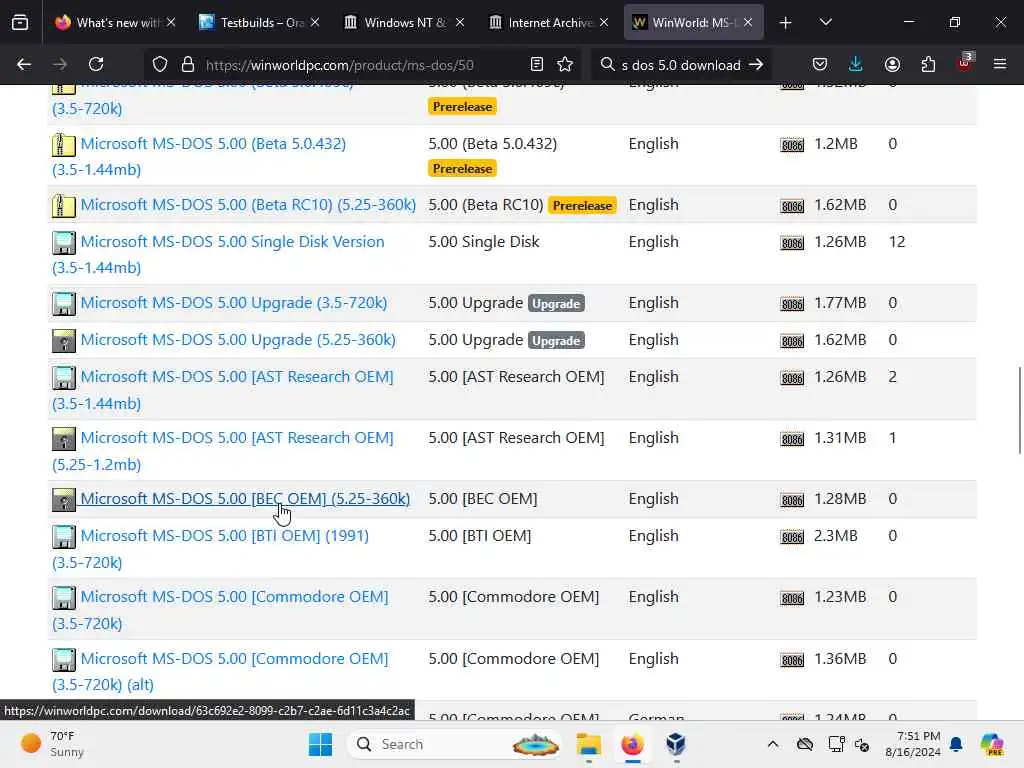
Task: Click Upgrade badge in Upgrade (3.5-720k) row
Action: [556, 304]
